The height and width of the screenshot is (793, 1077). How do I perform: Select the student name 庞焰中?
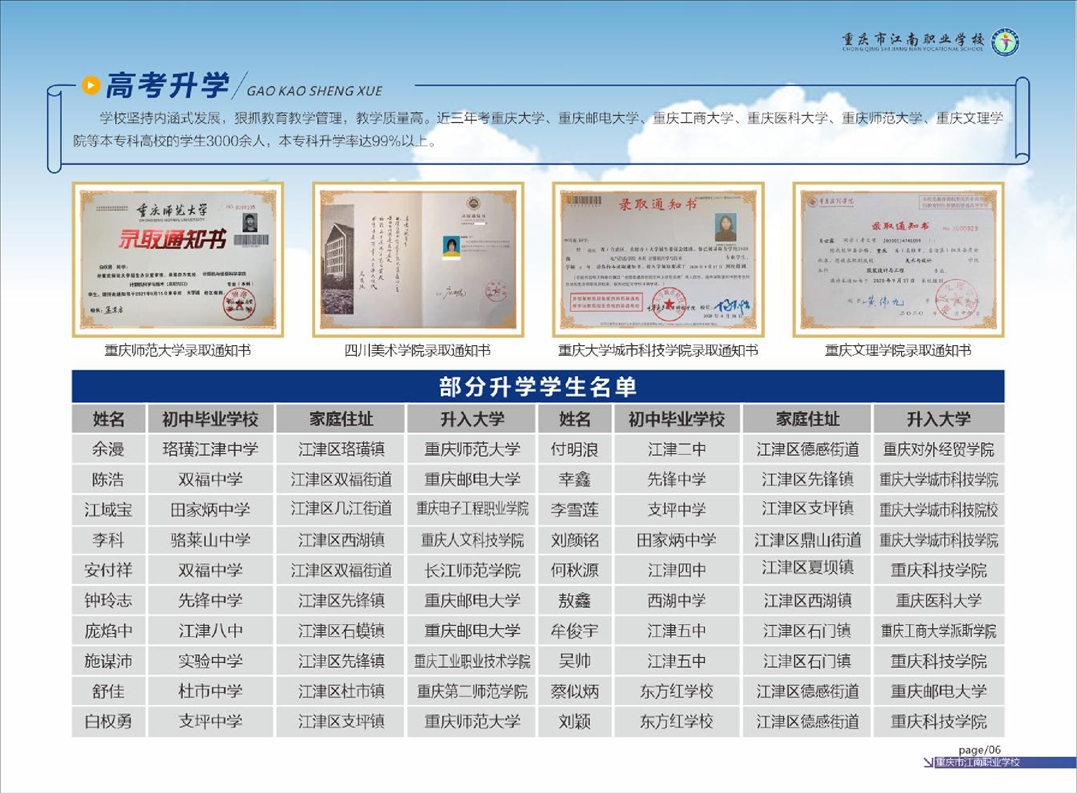point(109,630)
